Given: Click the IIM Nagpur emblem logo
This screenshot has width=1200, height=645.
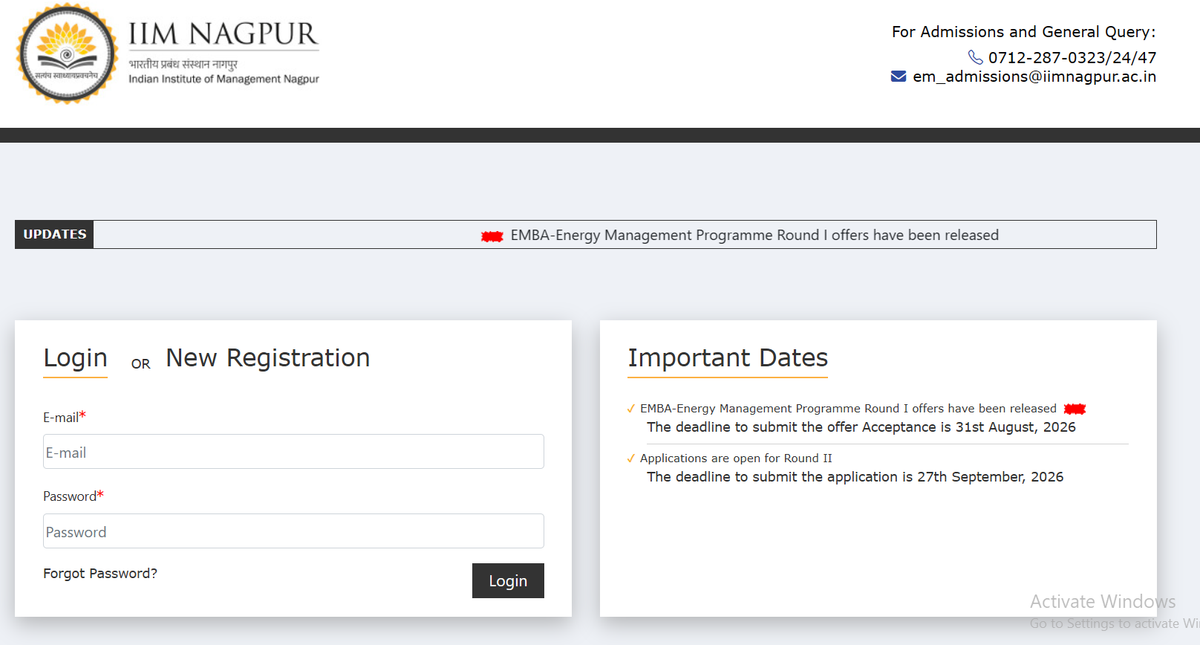Looking at the screenshot, I should click(x=66, y=54).
